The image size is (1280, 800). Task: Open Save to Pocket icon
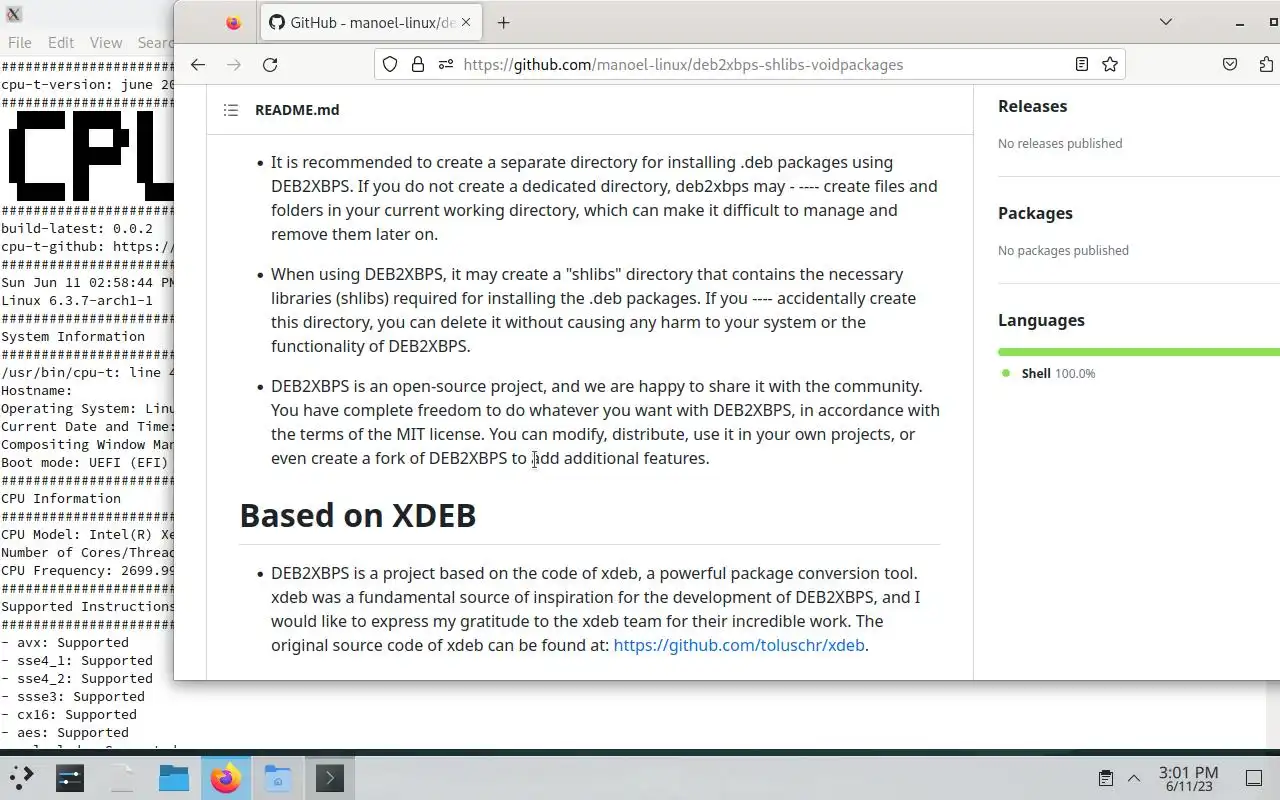point(1230,64)
